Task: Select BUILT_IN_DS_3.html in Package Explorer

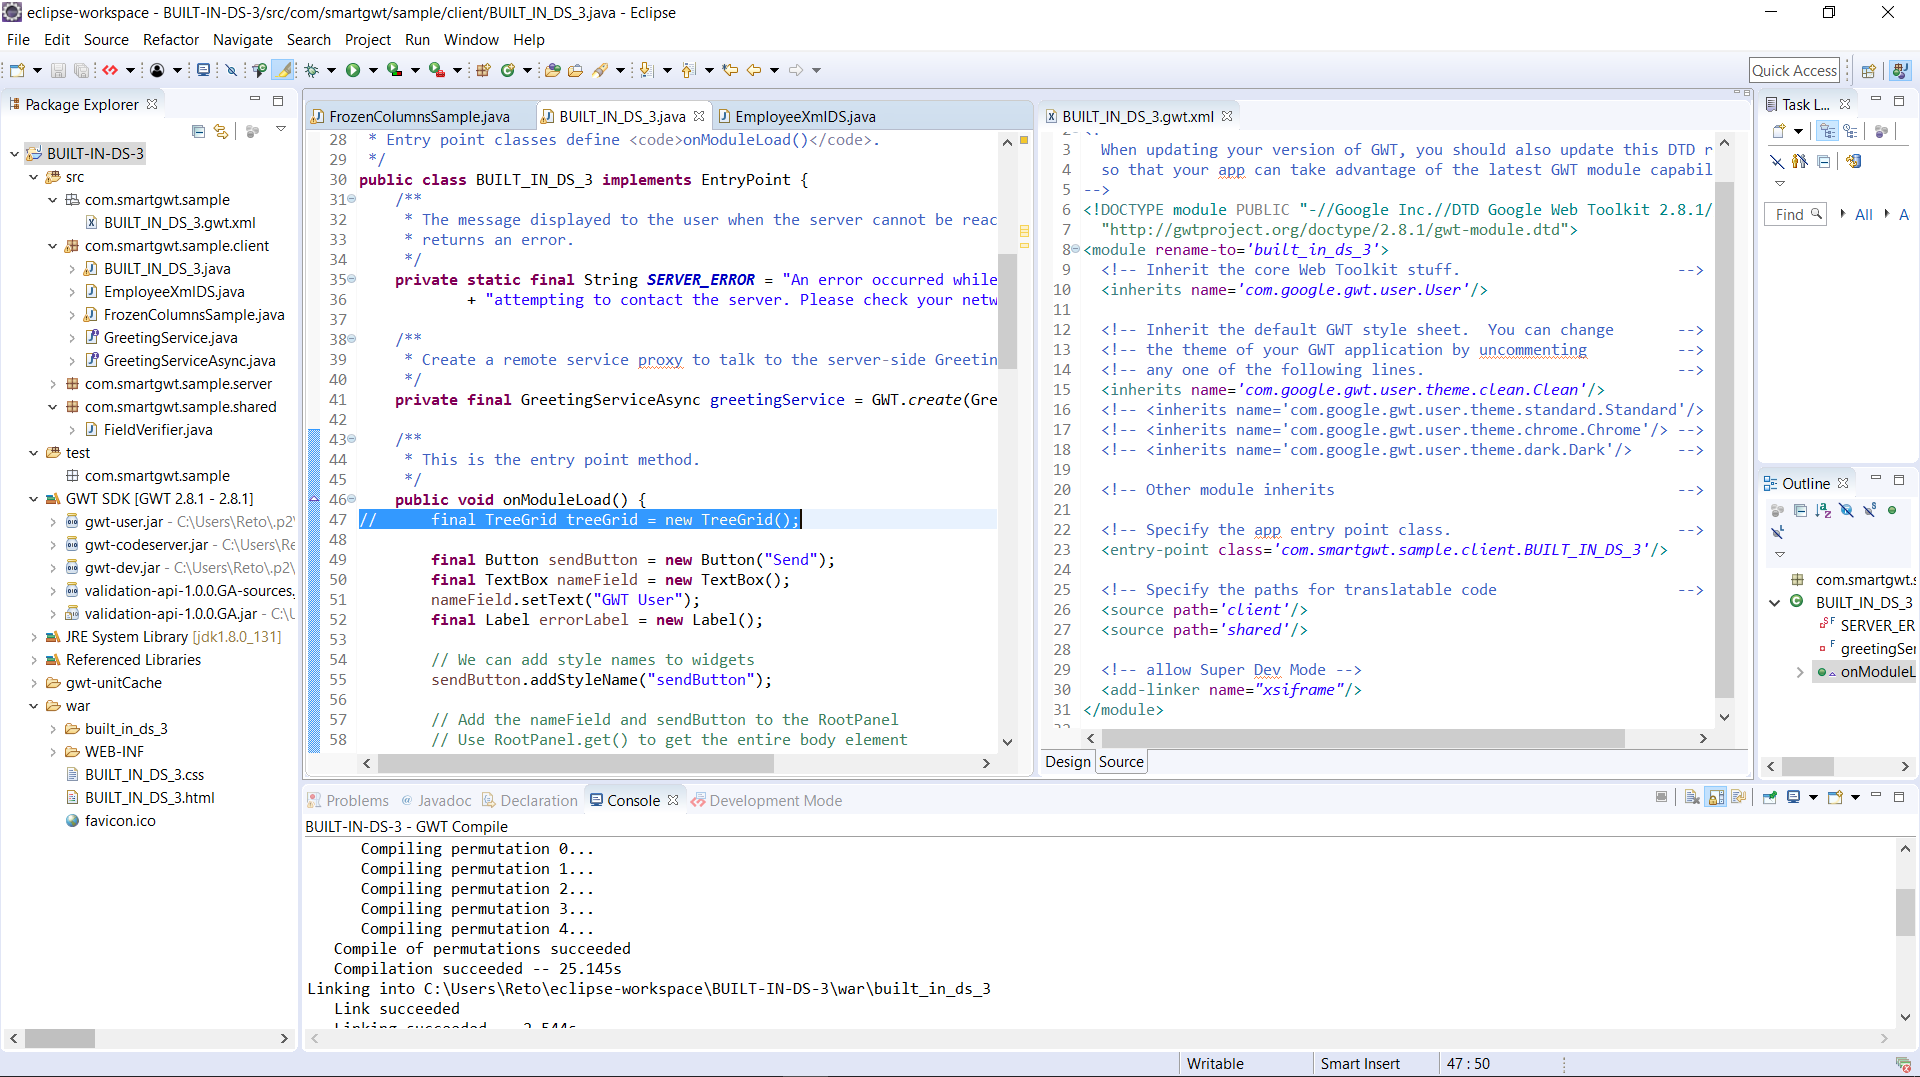Action: pyautogui.click(x=149, y=798)
